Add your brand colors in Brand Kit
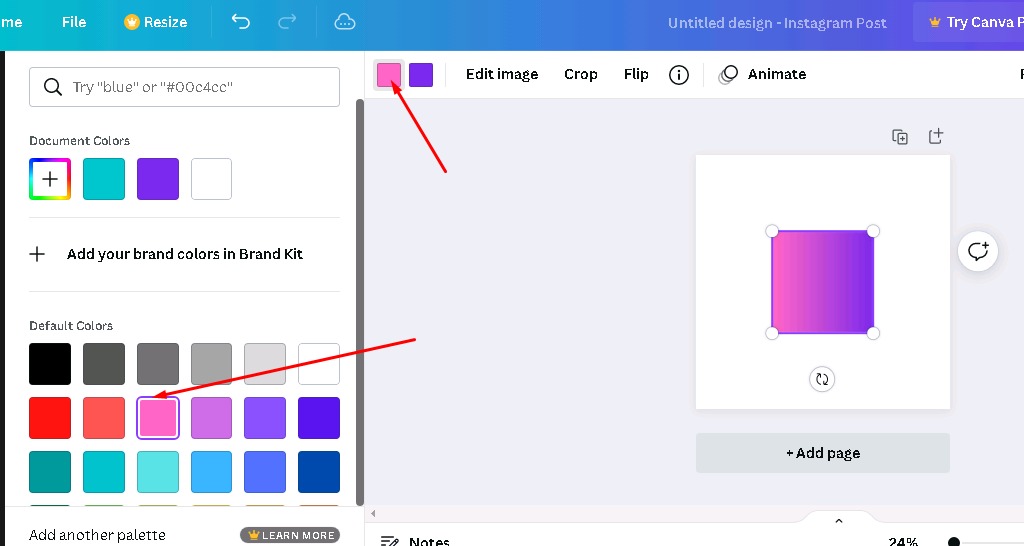The image size is (1024, 546). click(184, 254)
